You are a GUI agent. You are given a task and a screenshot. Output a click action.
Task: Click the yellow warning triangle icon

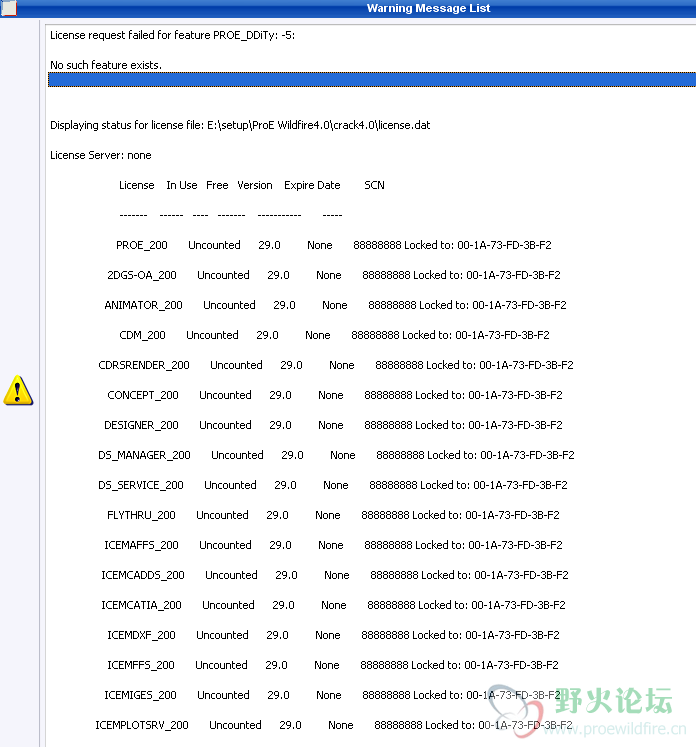[18, 390]
